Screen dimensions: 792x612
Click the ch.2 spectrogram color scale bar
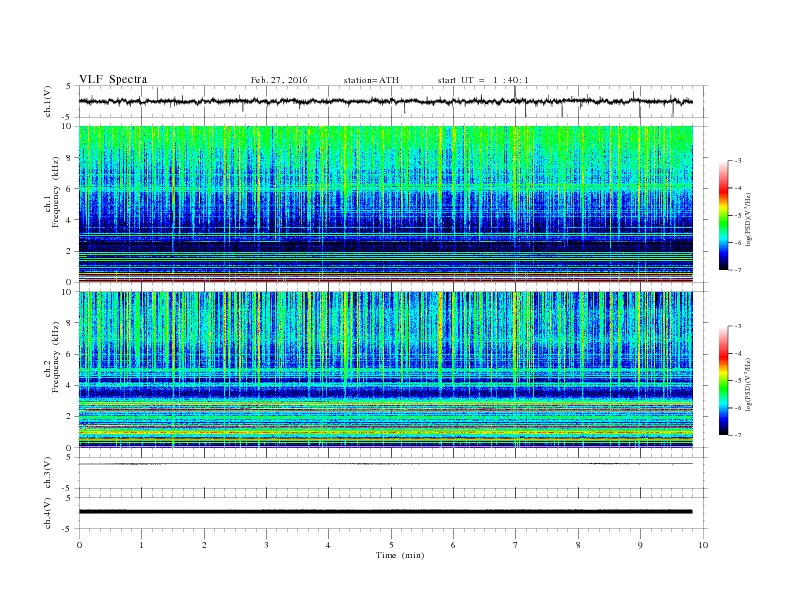[723, 380]
